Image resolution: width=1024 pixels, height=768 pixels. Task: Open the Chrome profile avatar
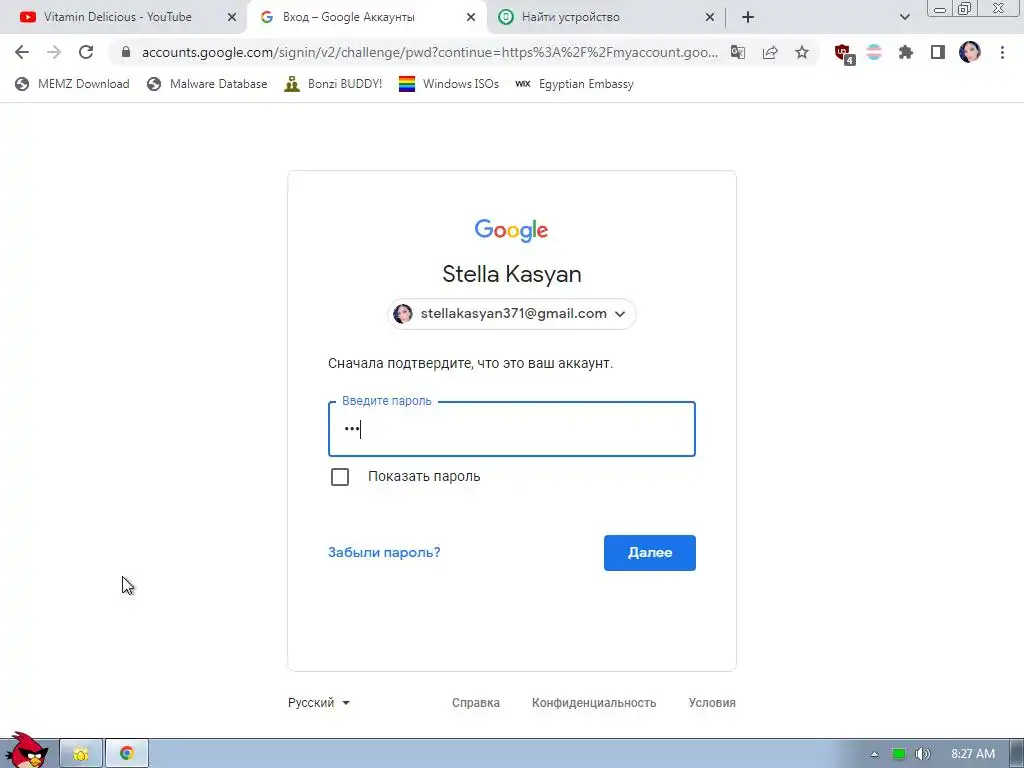pyautogui.click(x=970, y=52)
